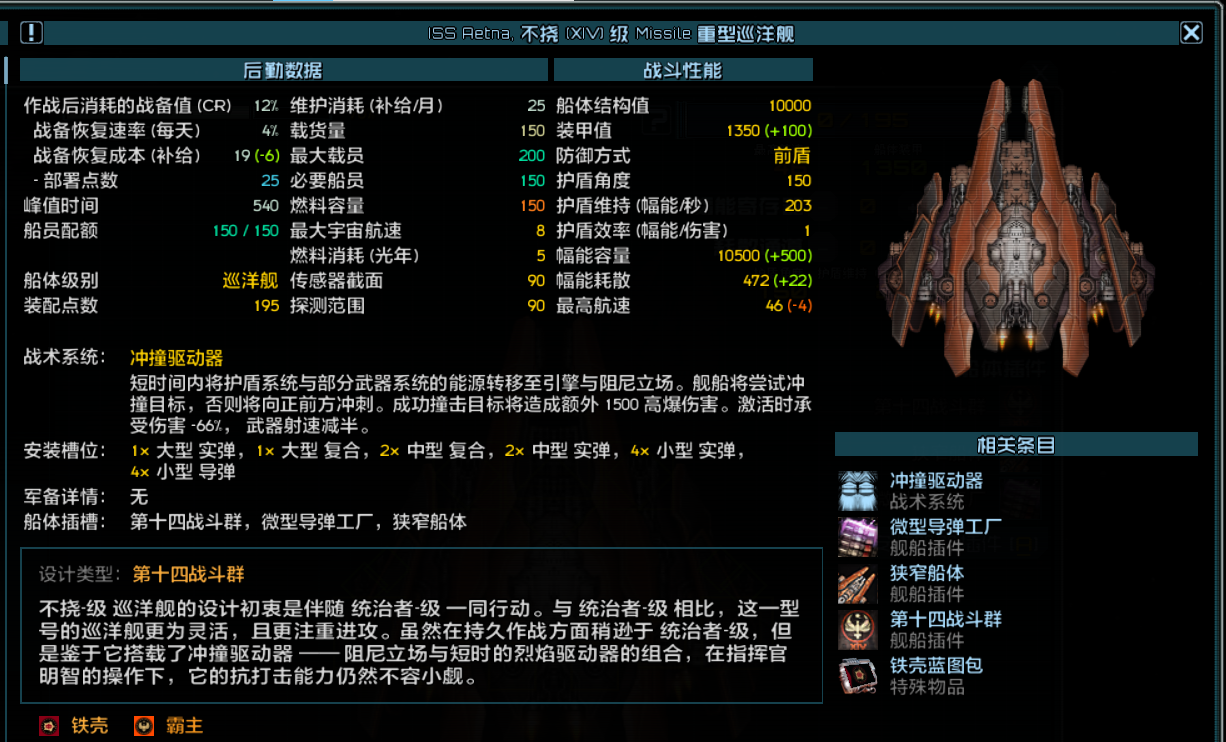Click the ISS Aetna dialog title text

click(611, 34)
